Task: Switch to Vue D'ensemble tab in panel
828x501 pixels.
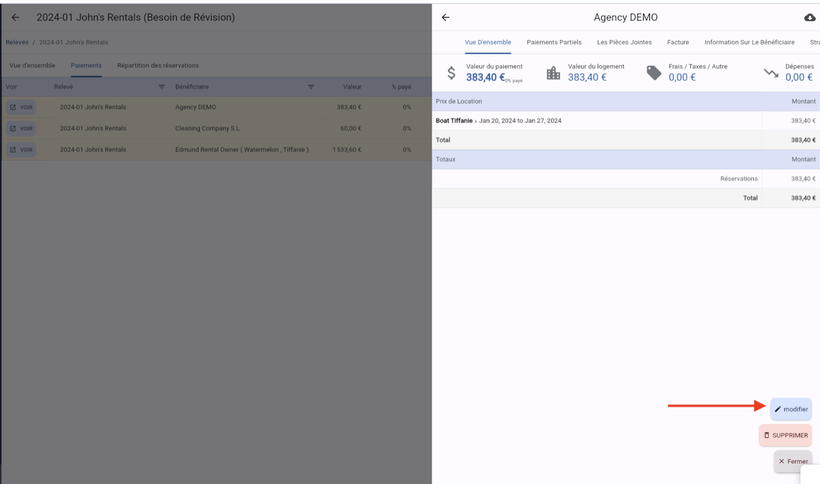Action: [x=488, y=42]
